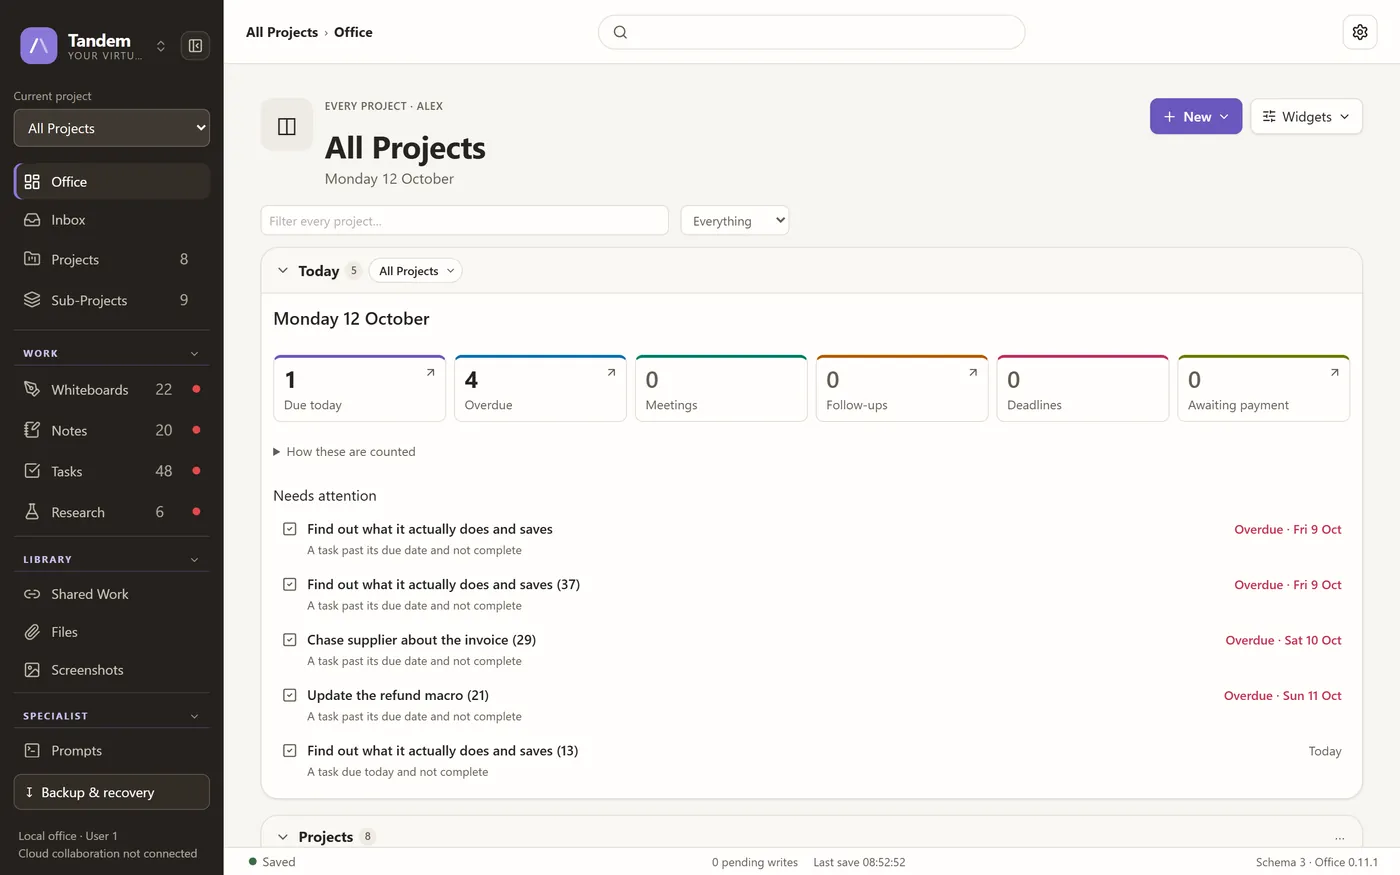Check off task ending with (37)
The height and width of the screenshot is (875, 1400).
coord(290,584)
